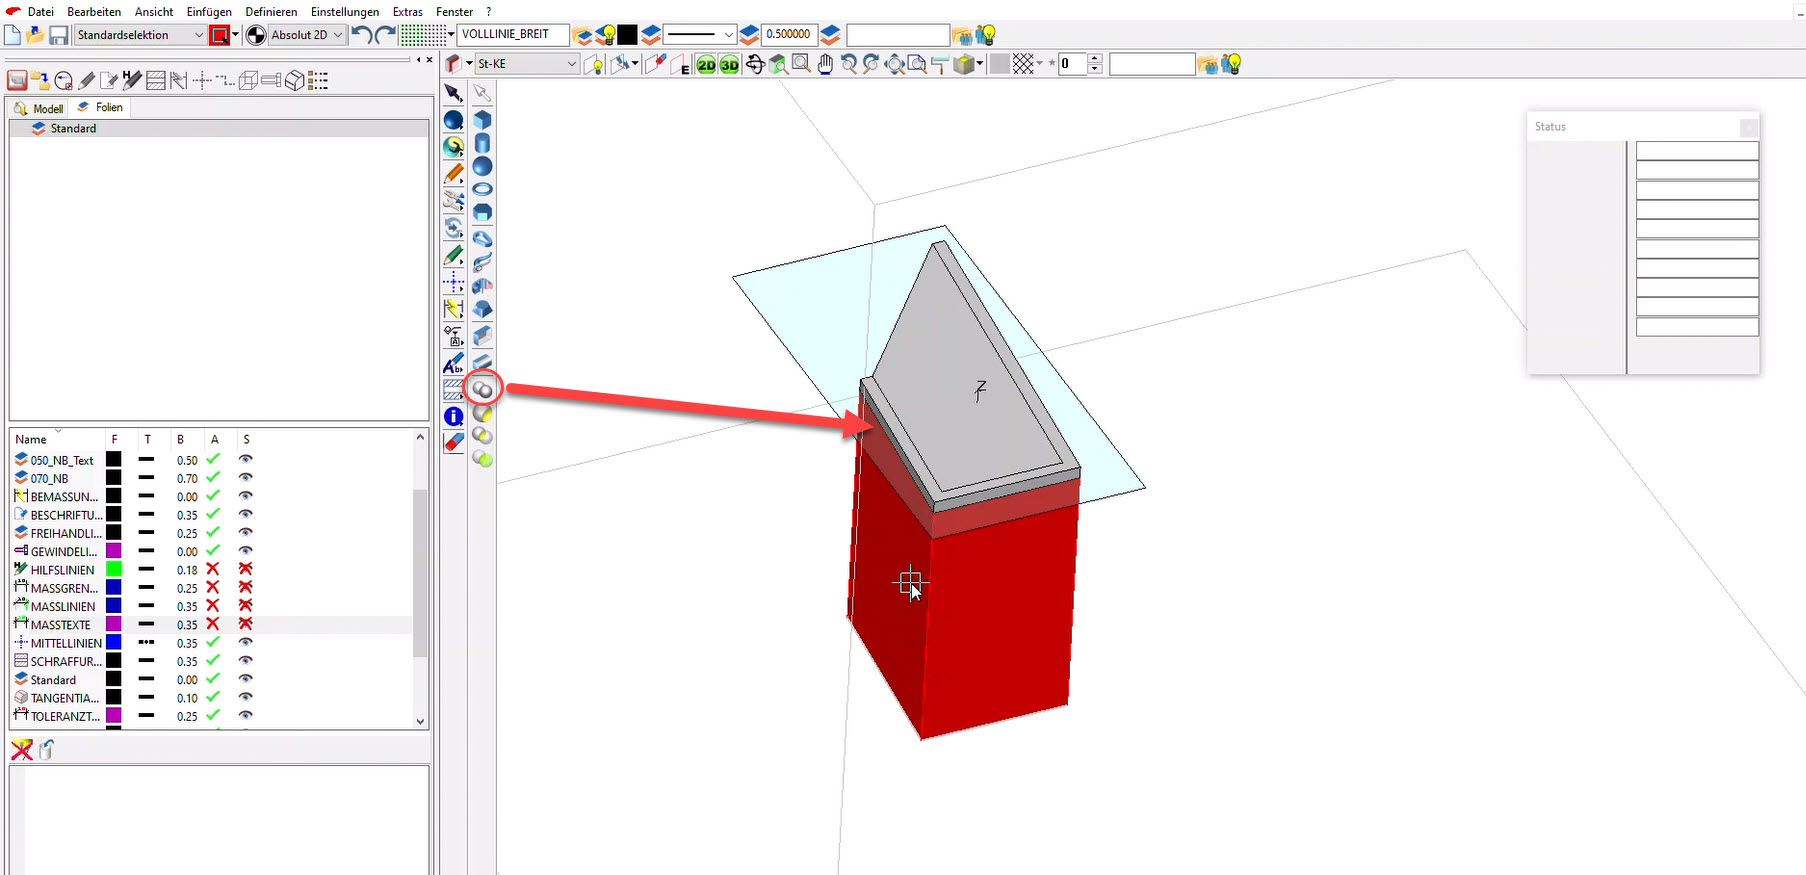Switch to 2D view mode
Image resolution: width=1806 pixels, height=875 pixels.
pyautogui.click(x=706, y=65)
